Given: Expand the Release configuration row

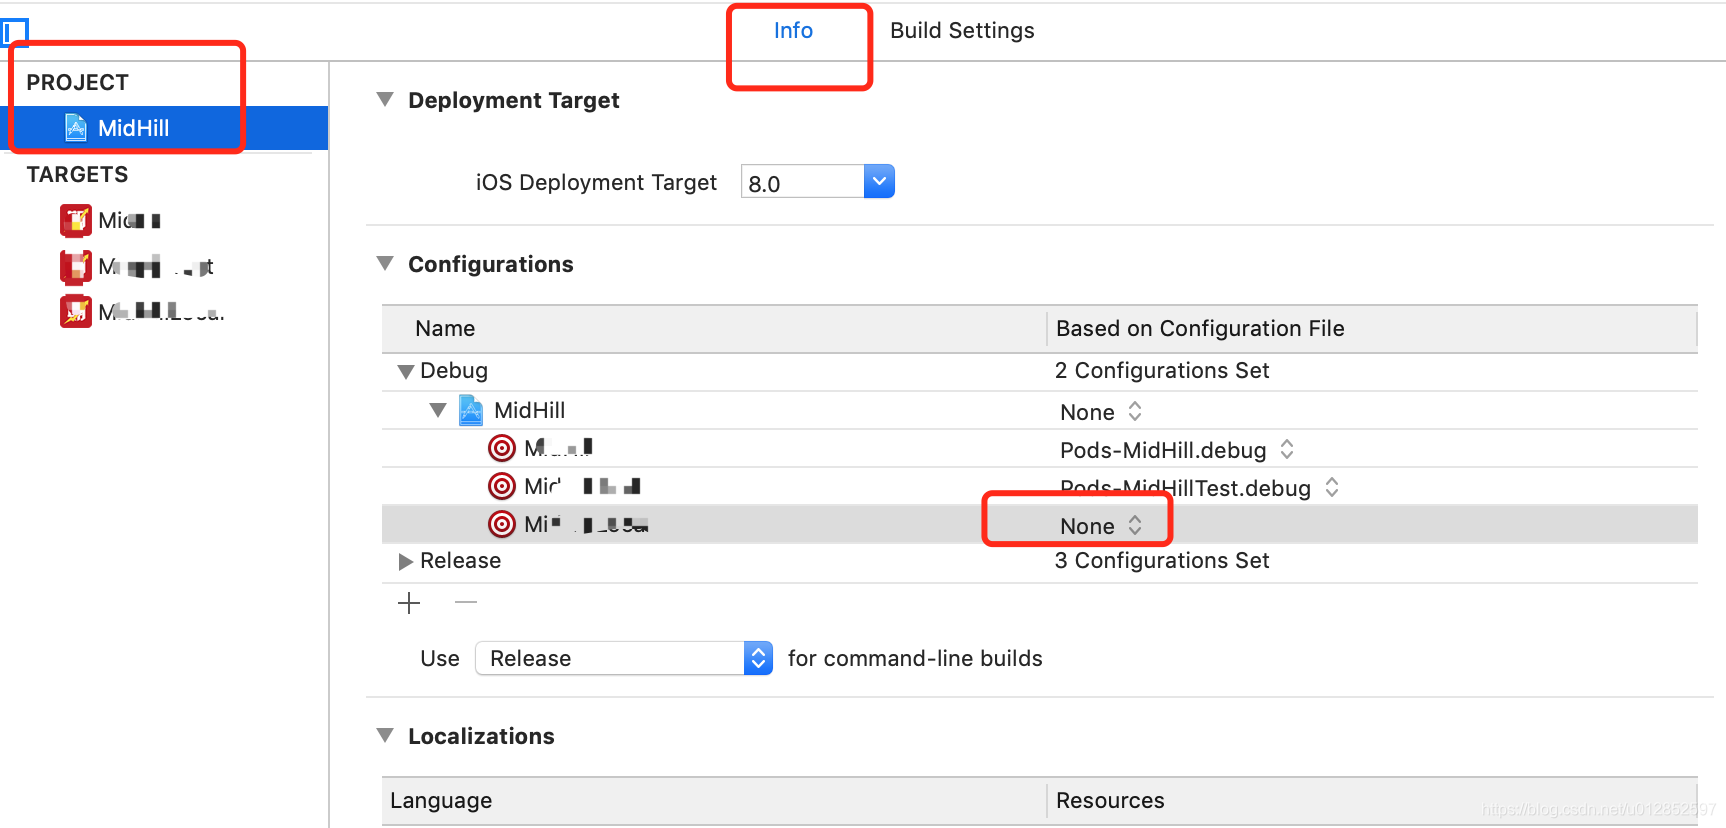Looking at the screenshot, I should (x=405, y=561).
